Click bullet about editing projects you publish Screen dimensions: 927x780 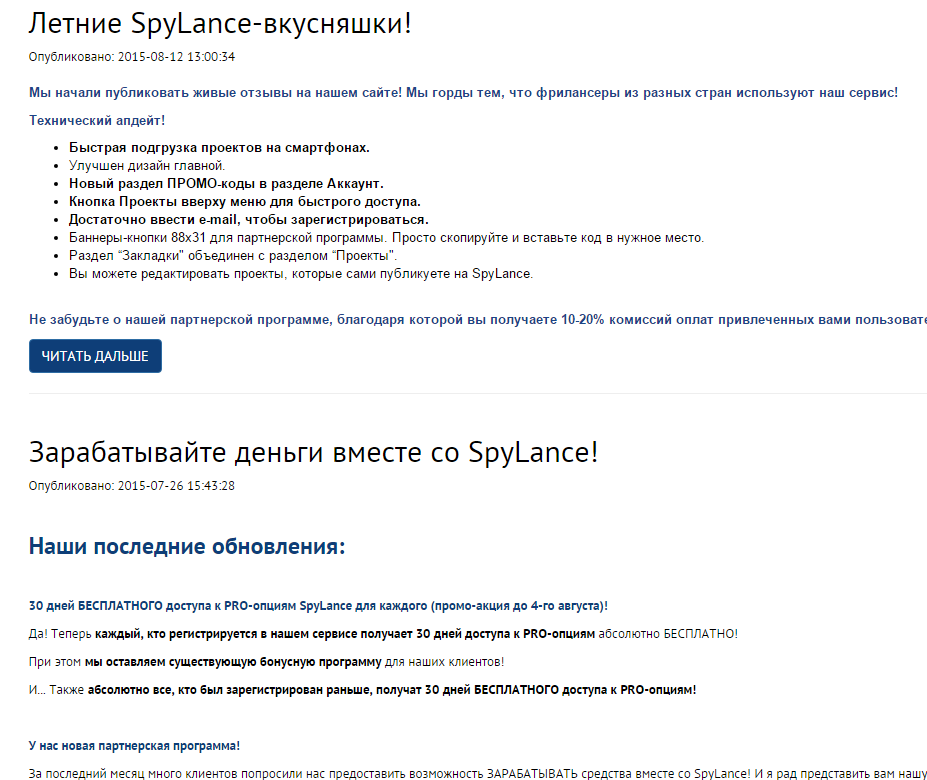(301, 273)
